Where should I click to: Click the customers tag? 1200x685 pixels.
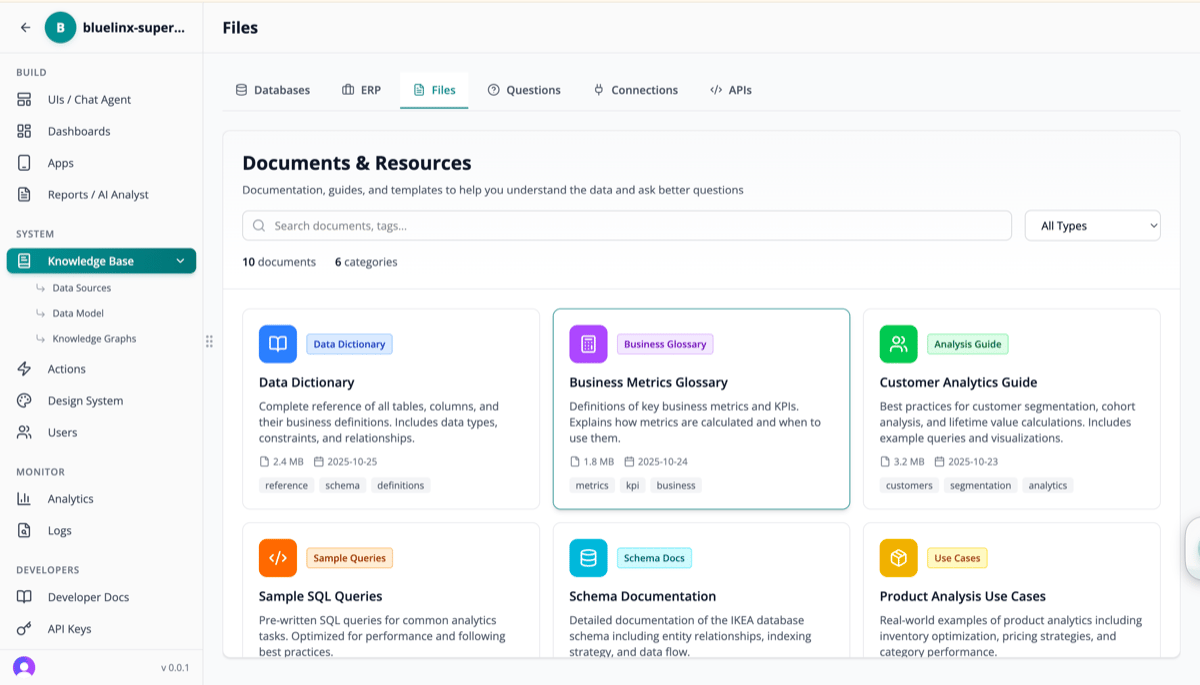[x=909, y=485]
